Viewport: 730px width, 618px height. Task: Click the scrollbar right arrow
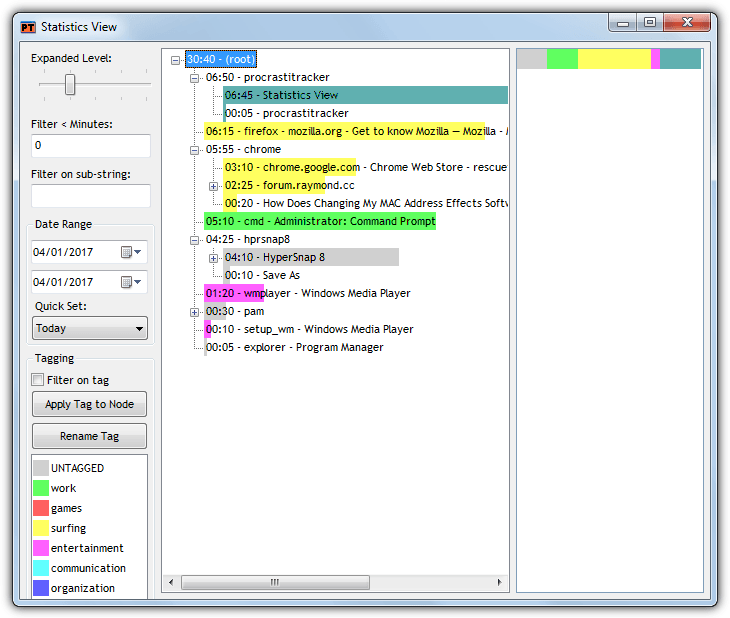click(x=500, y=582)
